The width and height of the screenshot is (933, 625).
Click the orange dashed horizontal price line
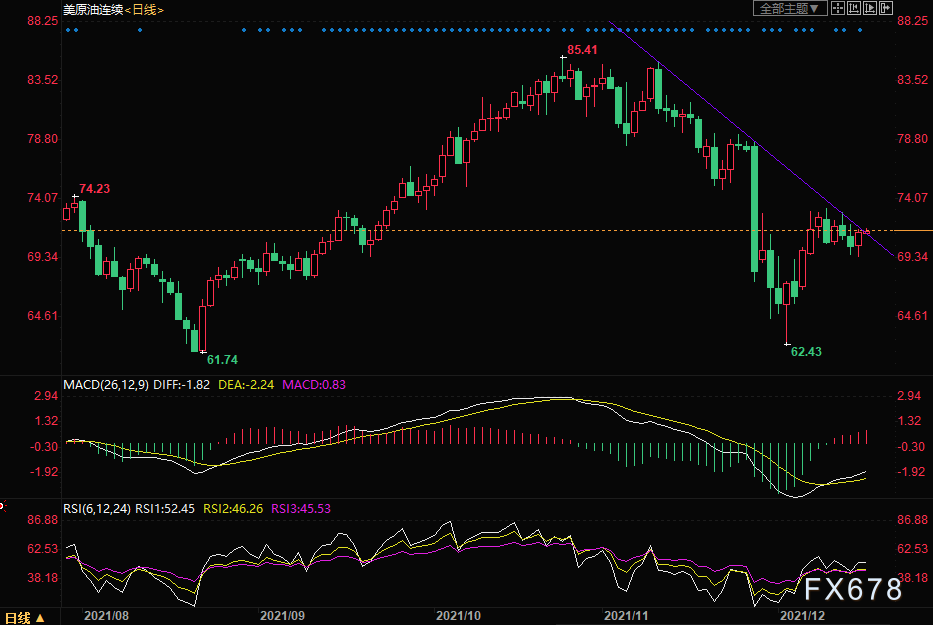[x=500, y=231]
